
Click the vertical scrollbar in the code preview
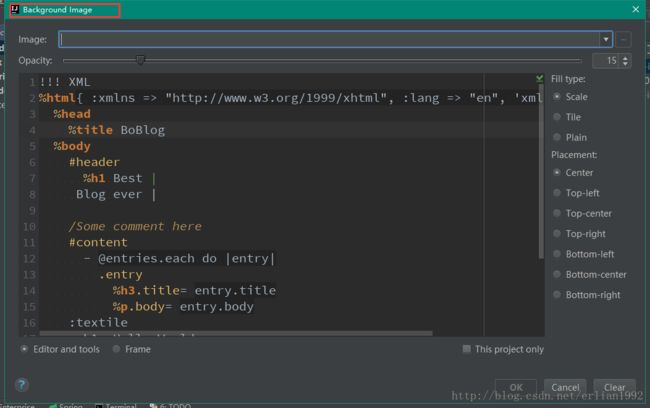(x=541, y=170)
